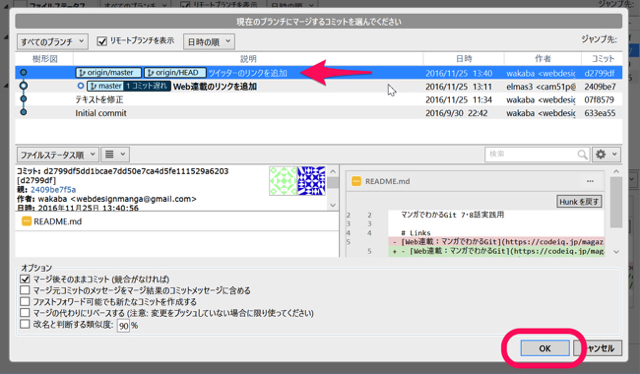Click the OK button

click(545, 348)
